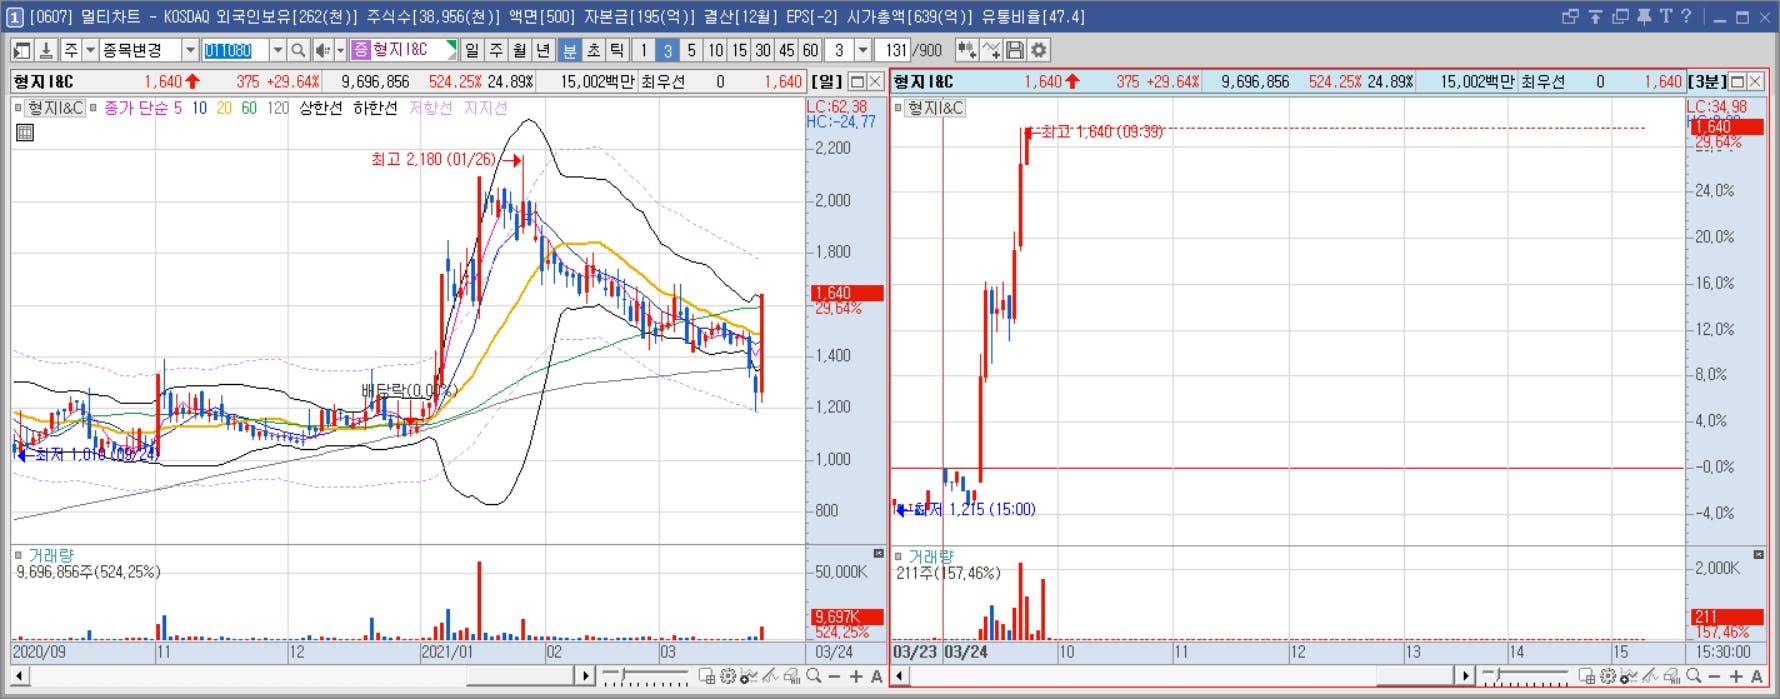Screen dimensions: 1780x699
Task: Switch chart period to 주 (weekly)
Action: [x=496, y=50]
